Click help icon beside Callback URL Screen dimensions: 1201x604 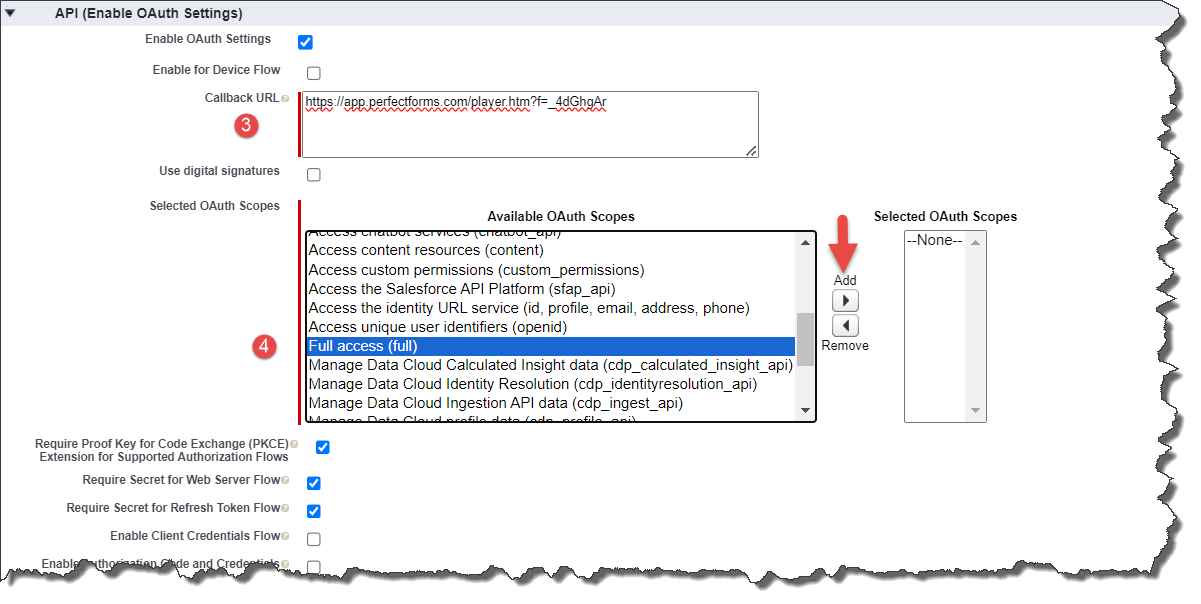[x=285, y=99]
